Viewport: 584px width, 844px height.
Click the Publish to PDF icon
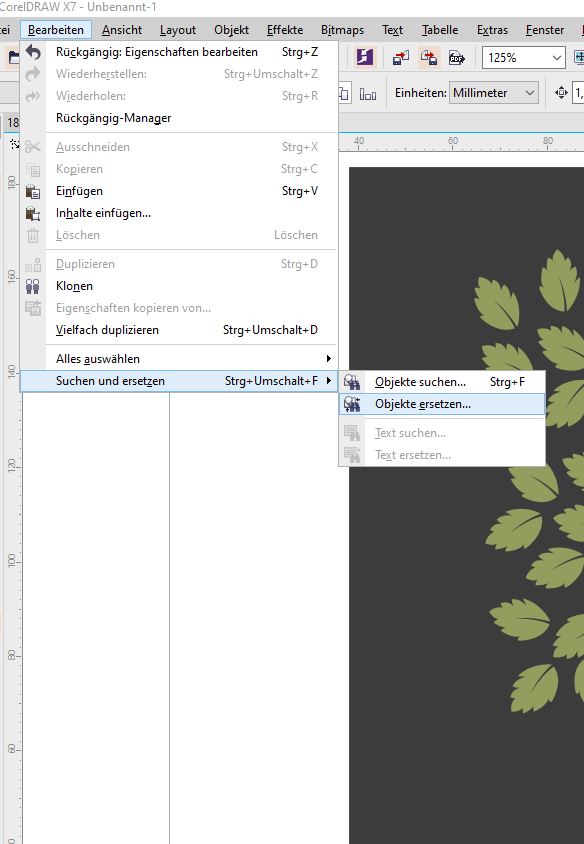[457, 57]
